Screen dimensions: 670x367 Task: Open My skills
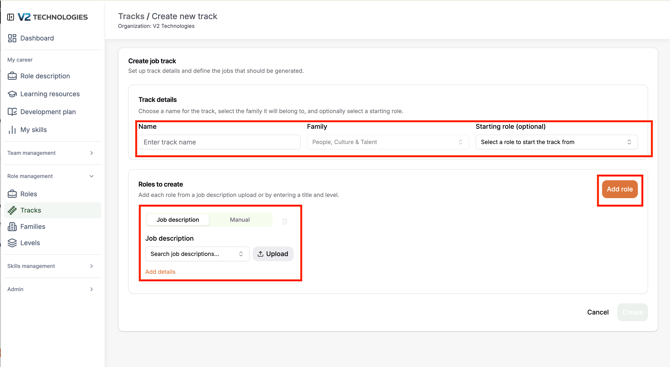click(53, 130)
